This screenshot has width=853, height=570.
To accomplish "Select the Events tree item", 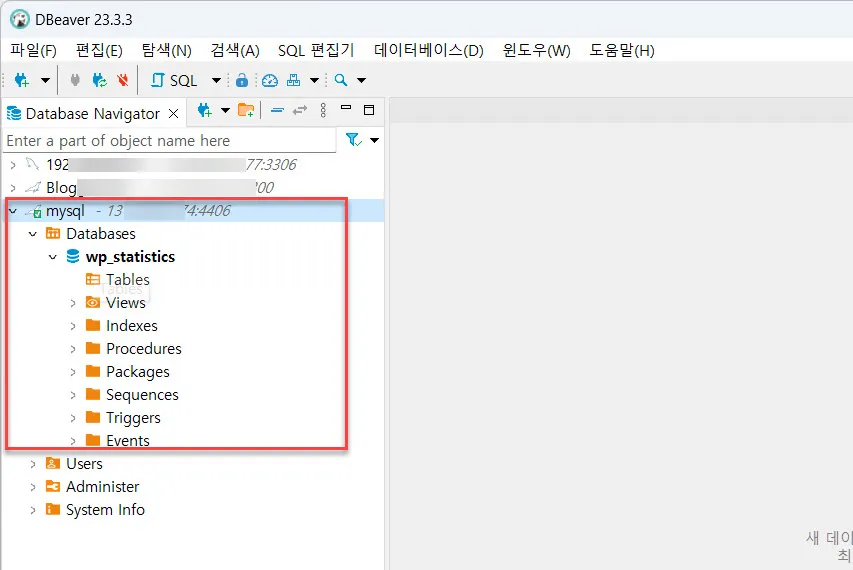I will [x=128, y=441].
